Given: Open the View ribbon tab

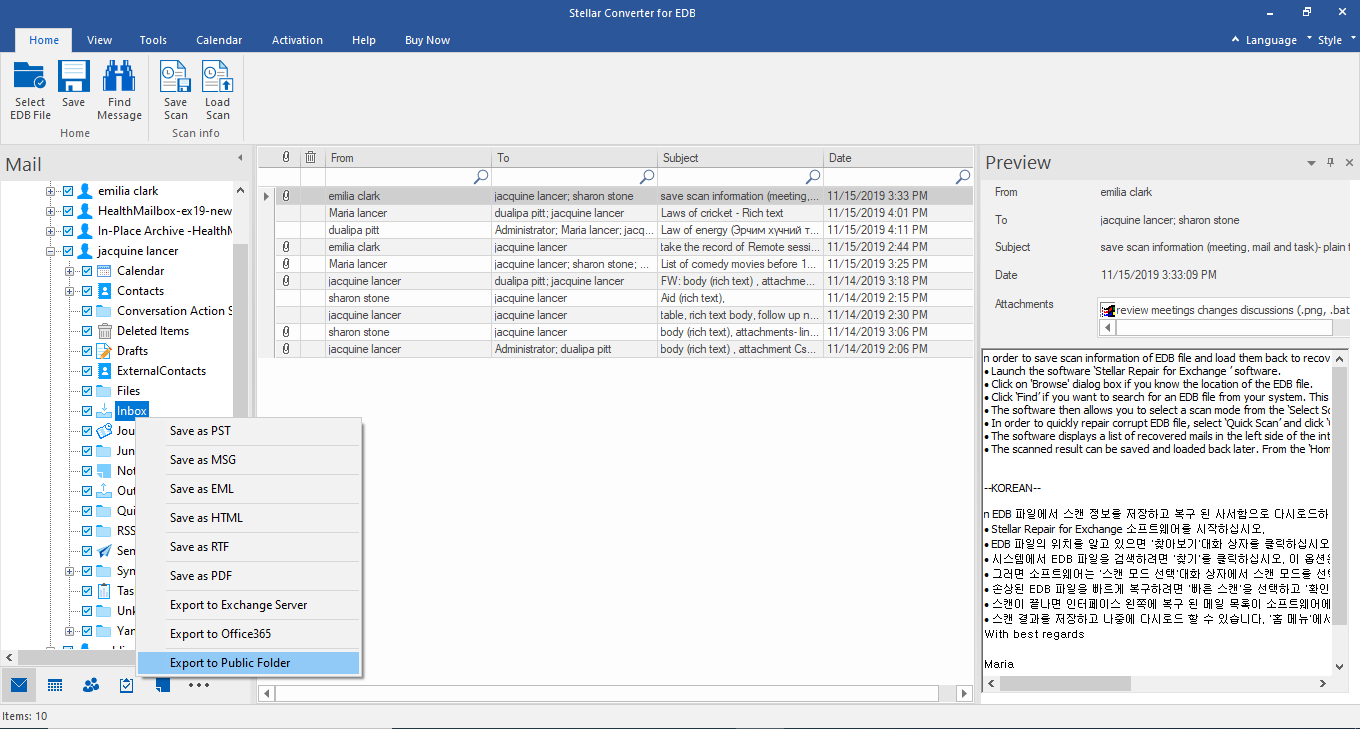Looking at the screenshot, I should pos(99,40).
